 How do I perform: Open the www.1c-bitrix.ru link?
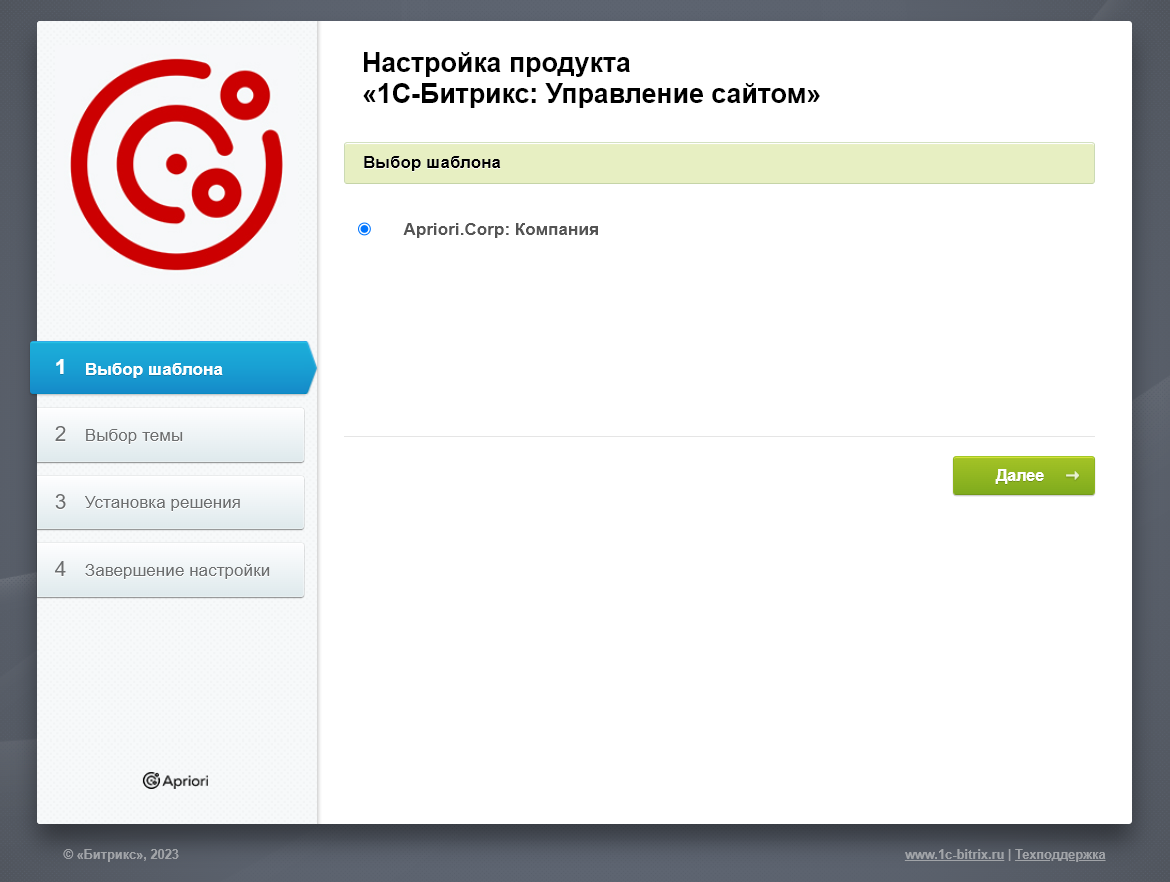954,854
